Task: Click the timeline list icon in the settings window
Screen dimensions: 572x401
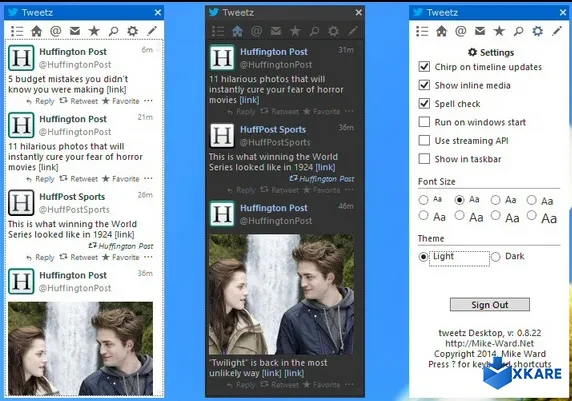Action: click(422, 31)
